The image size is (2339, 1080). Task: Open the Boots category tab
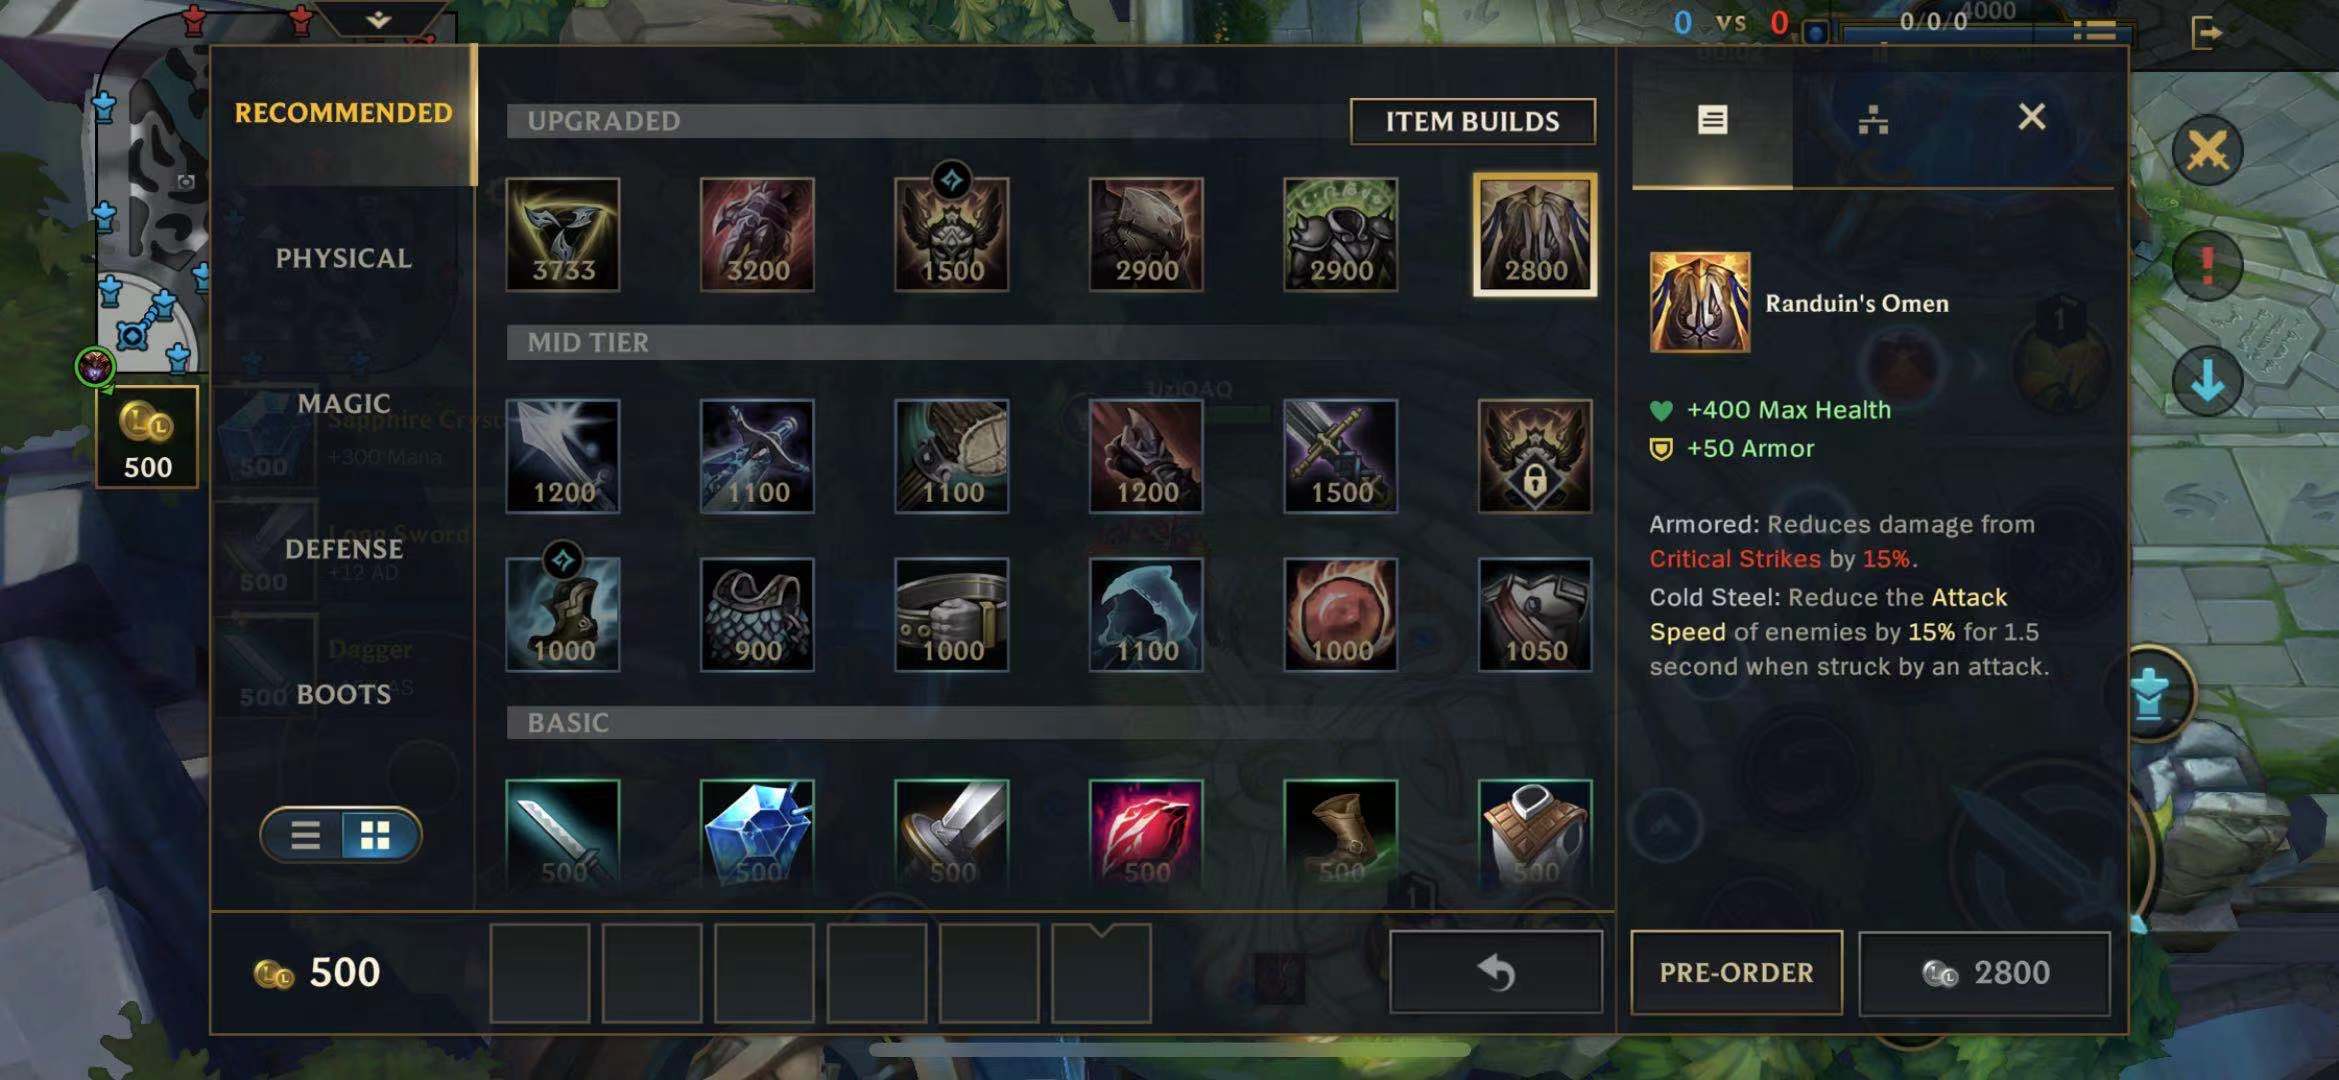pyautogui.click(x=343, y=694)
